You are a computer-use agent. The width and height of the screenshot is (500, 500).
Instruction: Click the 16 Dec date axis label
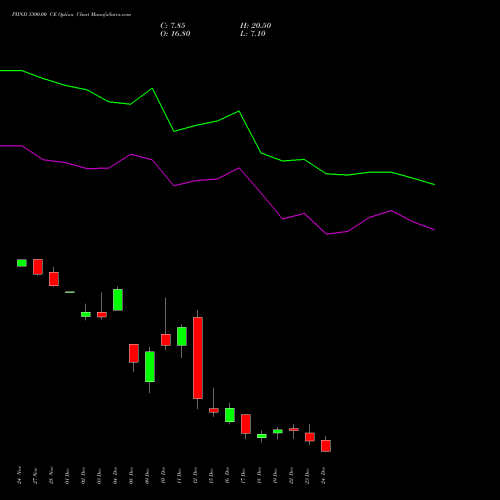coord(227,475)
